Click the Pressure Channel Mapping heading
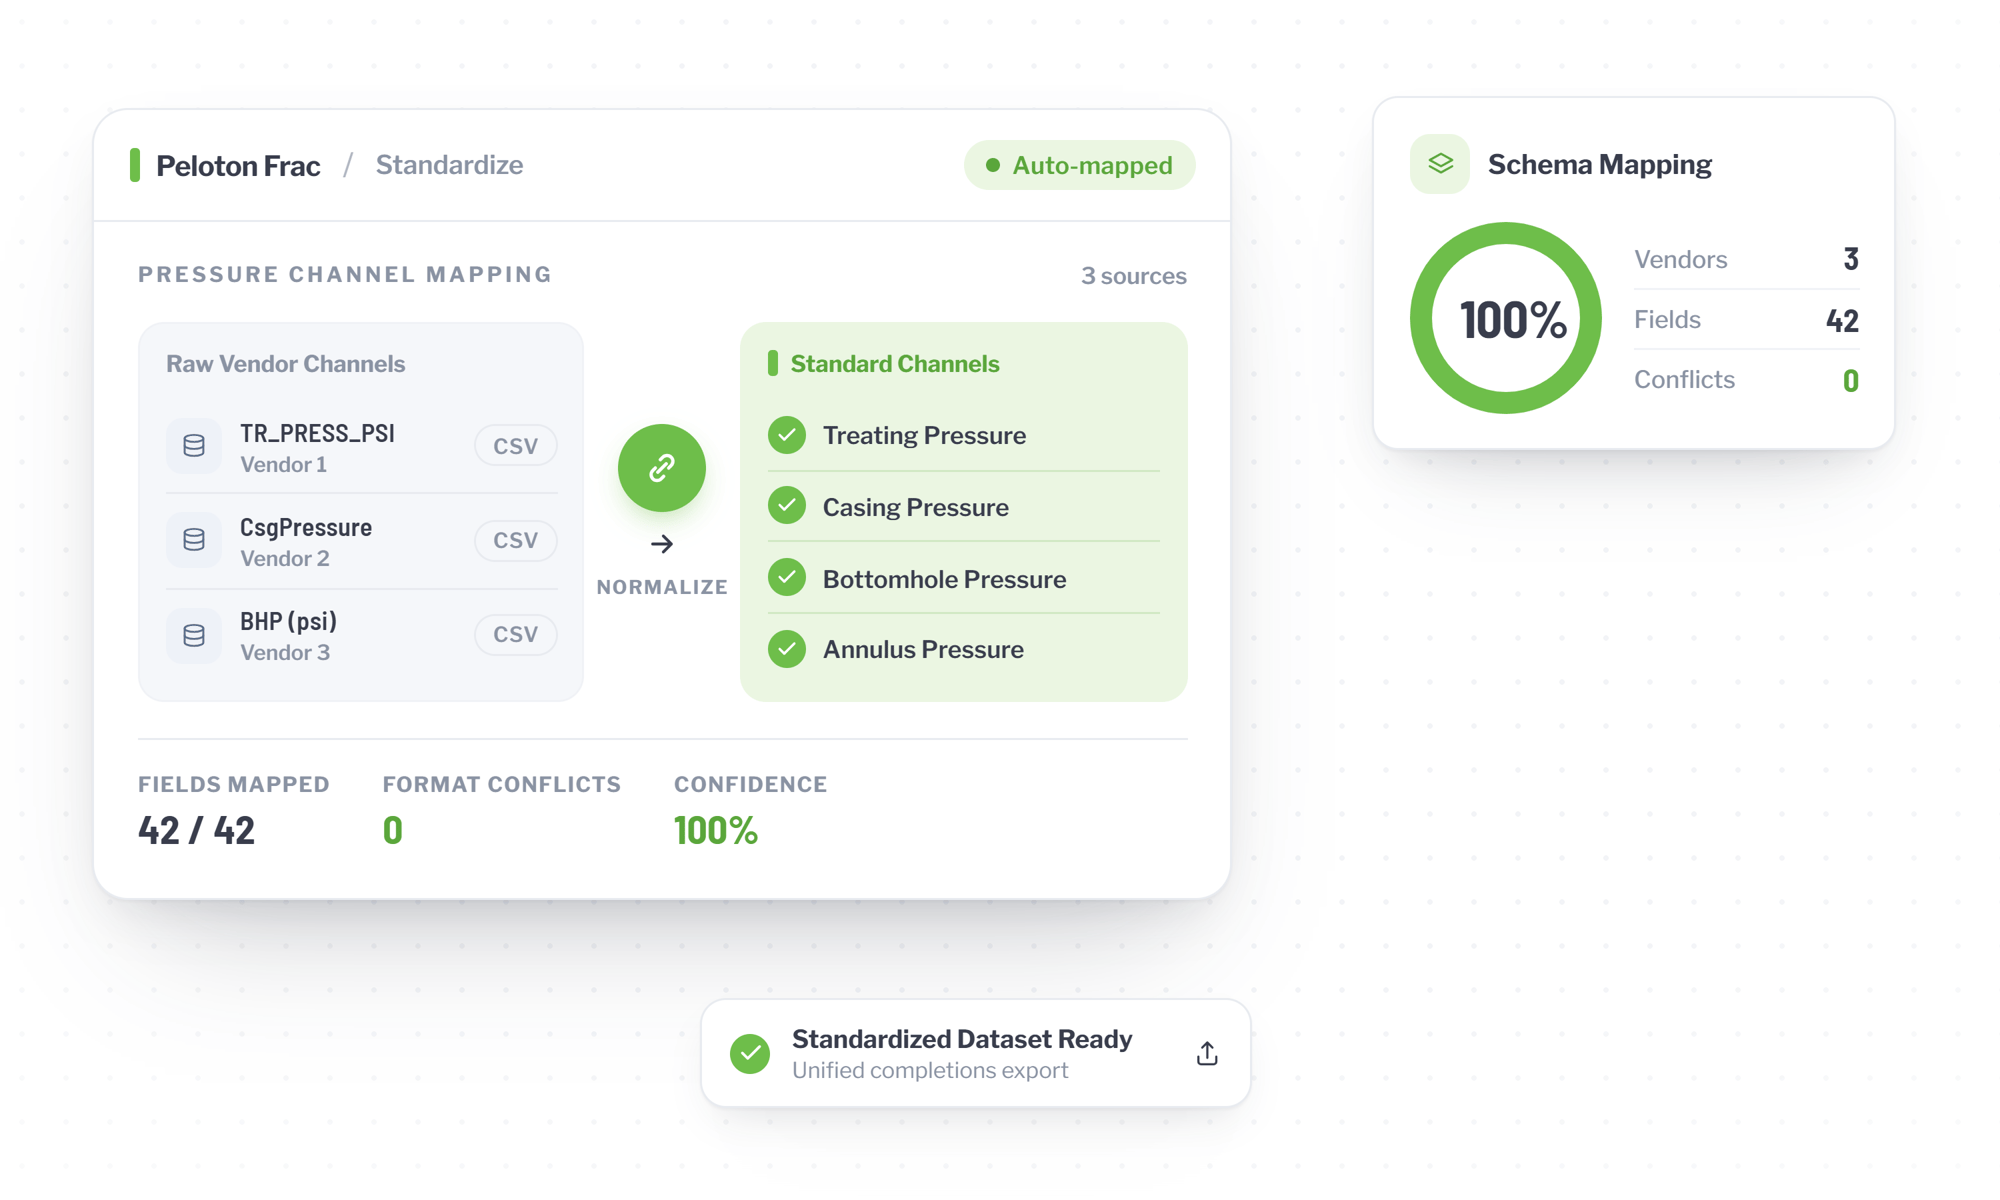The width and height of the screenshot is (2000, 1200). click(x=345, y=274)
